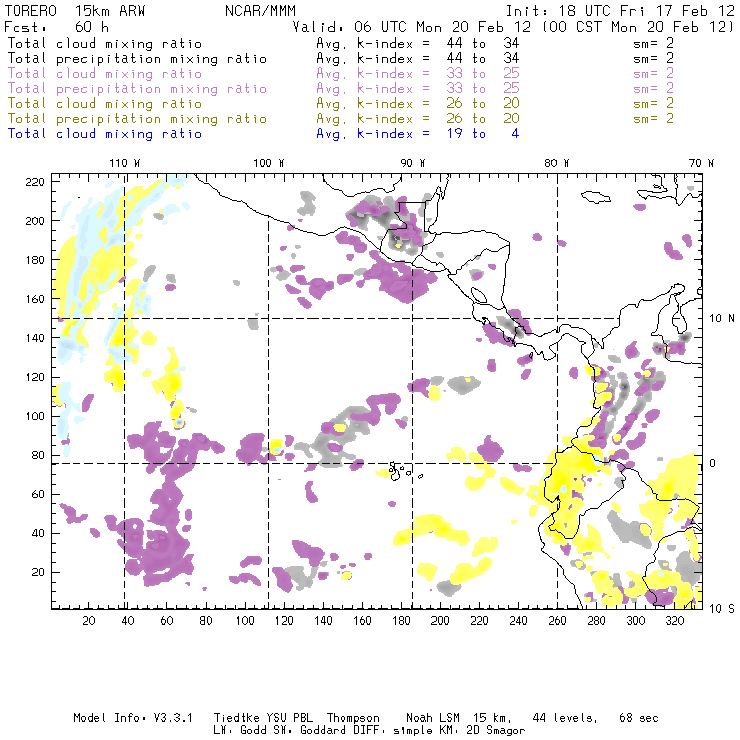Click '140' on the vertical axis
Viewport: 740px width, 740px height.
[x=35, y=338]
